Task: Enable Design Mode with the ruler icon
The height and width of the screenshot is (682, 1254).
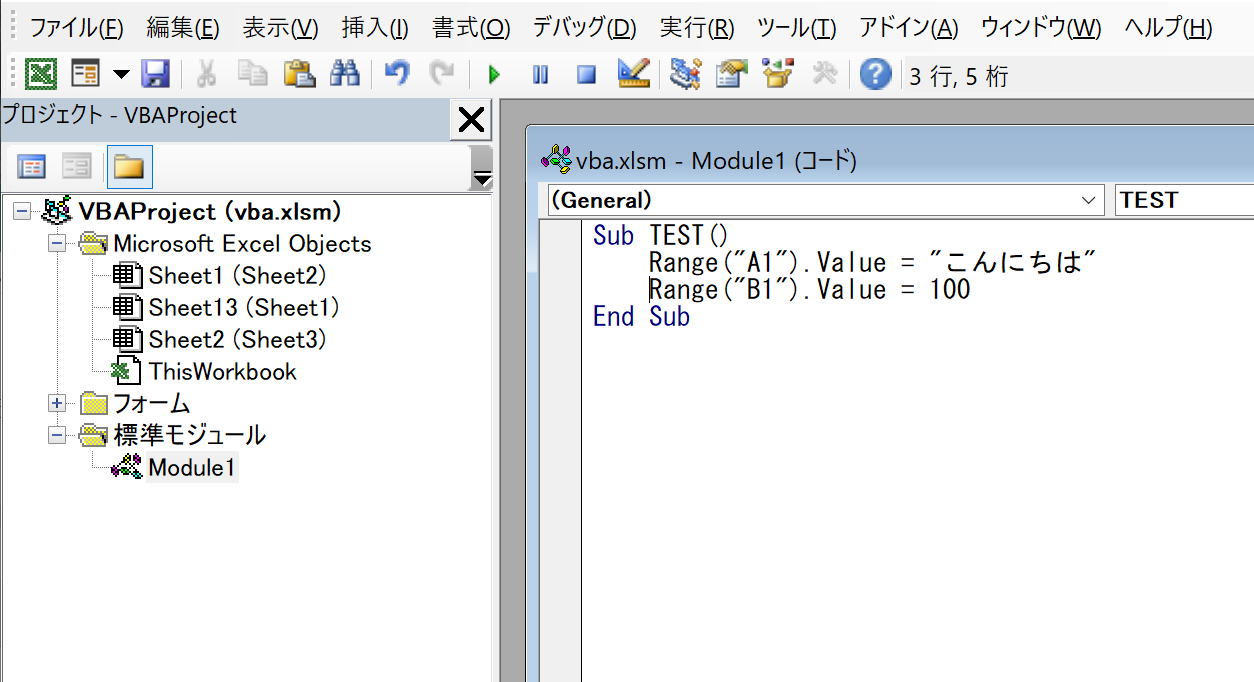Action: click(632, 74)
